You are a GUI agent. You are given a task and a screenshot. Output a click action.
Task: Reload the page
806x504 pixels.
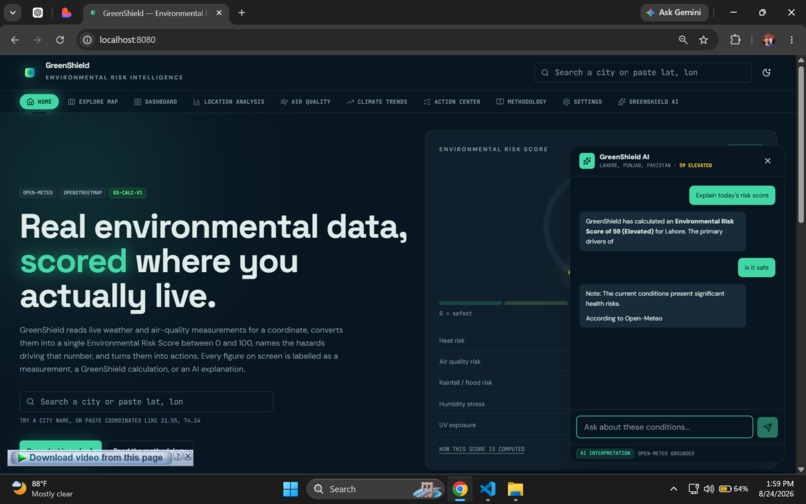point(60,40)
